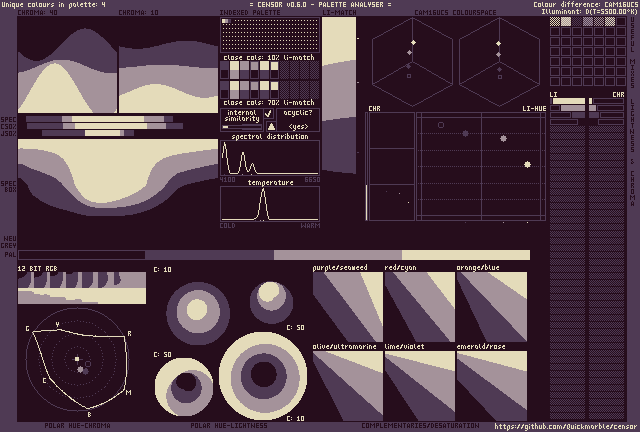The width and height of the screenshot is (640, 432).
Task: Click the <yes> acyclic answer
Action: click(298, 127)
